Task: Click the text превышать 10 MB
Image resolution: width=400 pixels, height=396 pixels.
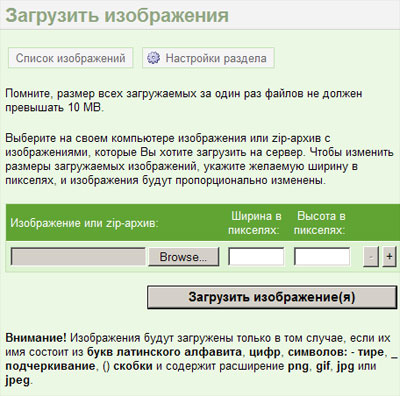Action: click(55, 108)
